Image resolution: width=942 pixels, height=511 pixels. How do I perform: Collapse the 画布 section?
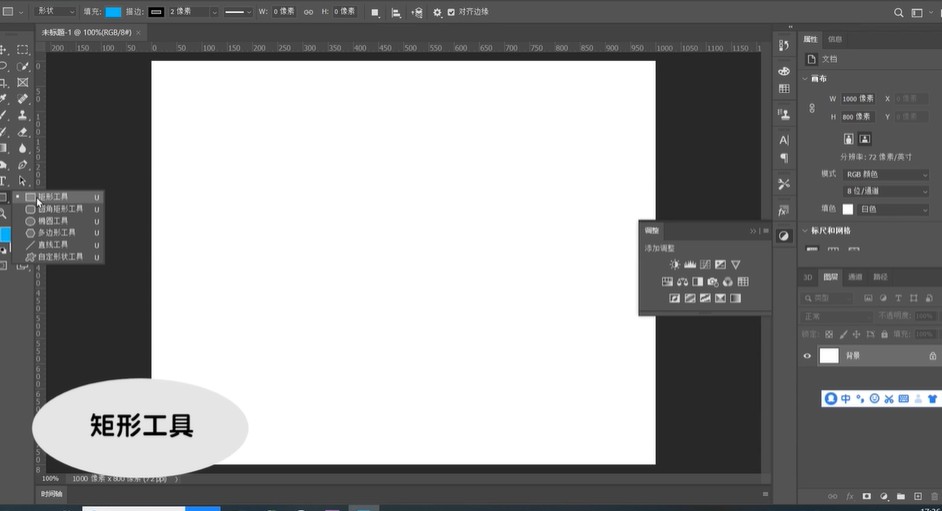(x=805, y=79)
